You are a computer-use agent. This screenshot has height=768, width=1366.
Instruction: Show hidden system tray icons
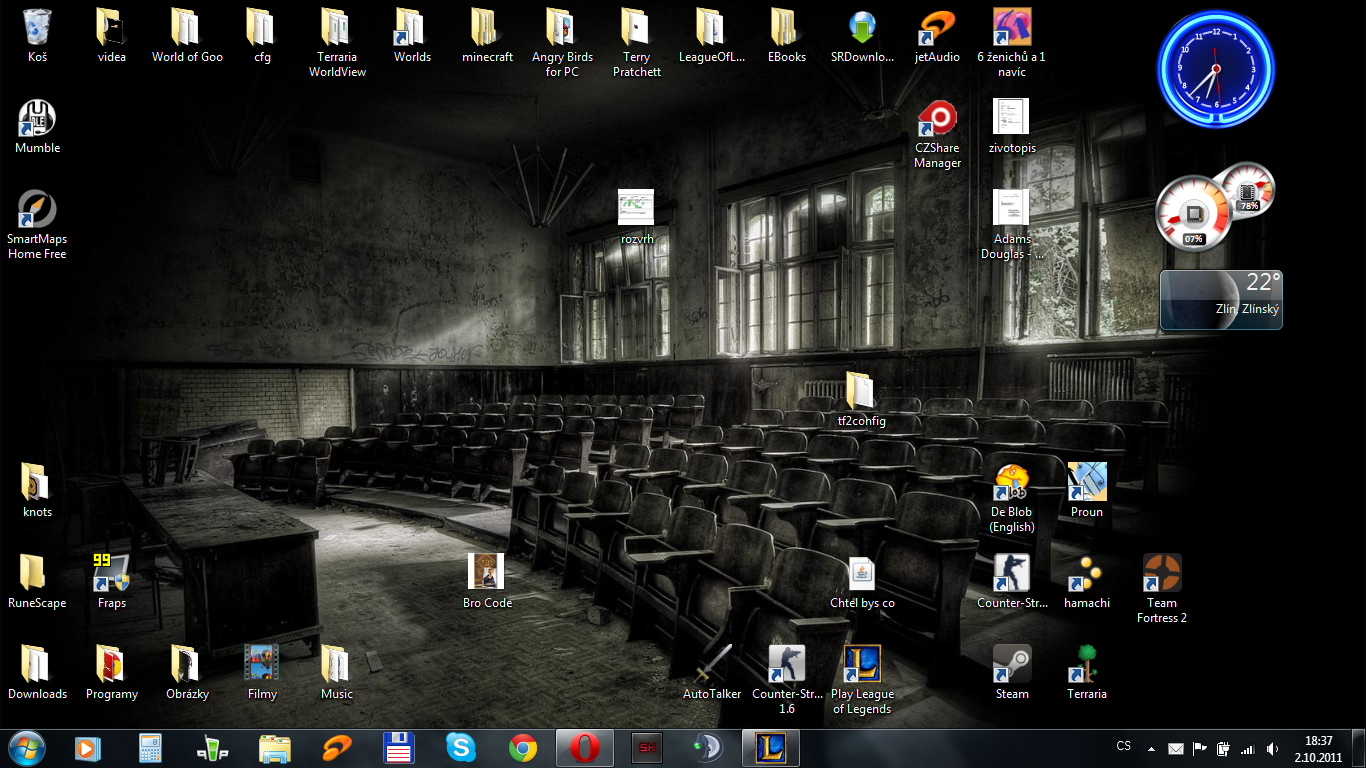point(1150,748)
